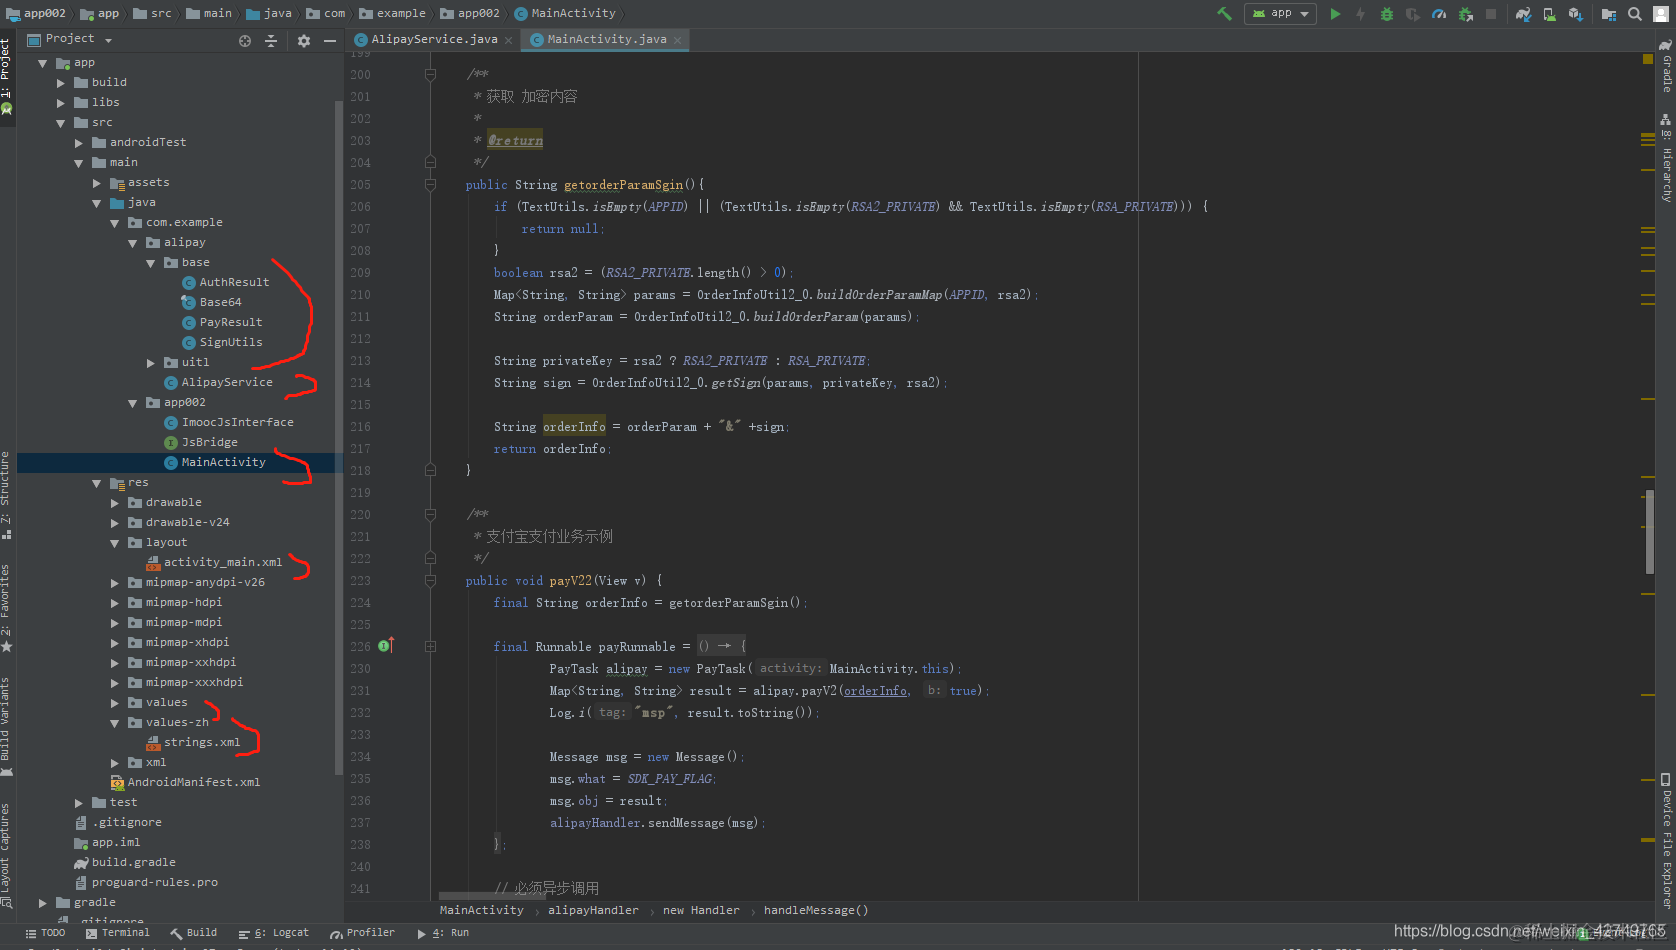Open the TODO tool window
Image resolution: width=1676 pixels, height=950 pixels.
point(45,933)
